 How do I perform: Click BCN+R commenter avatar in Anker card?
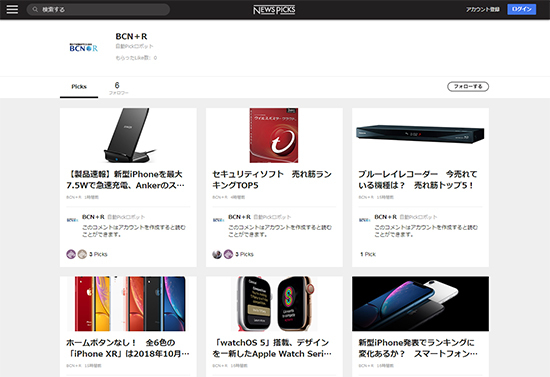(x=72, y=220)
